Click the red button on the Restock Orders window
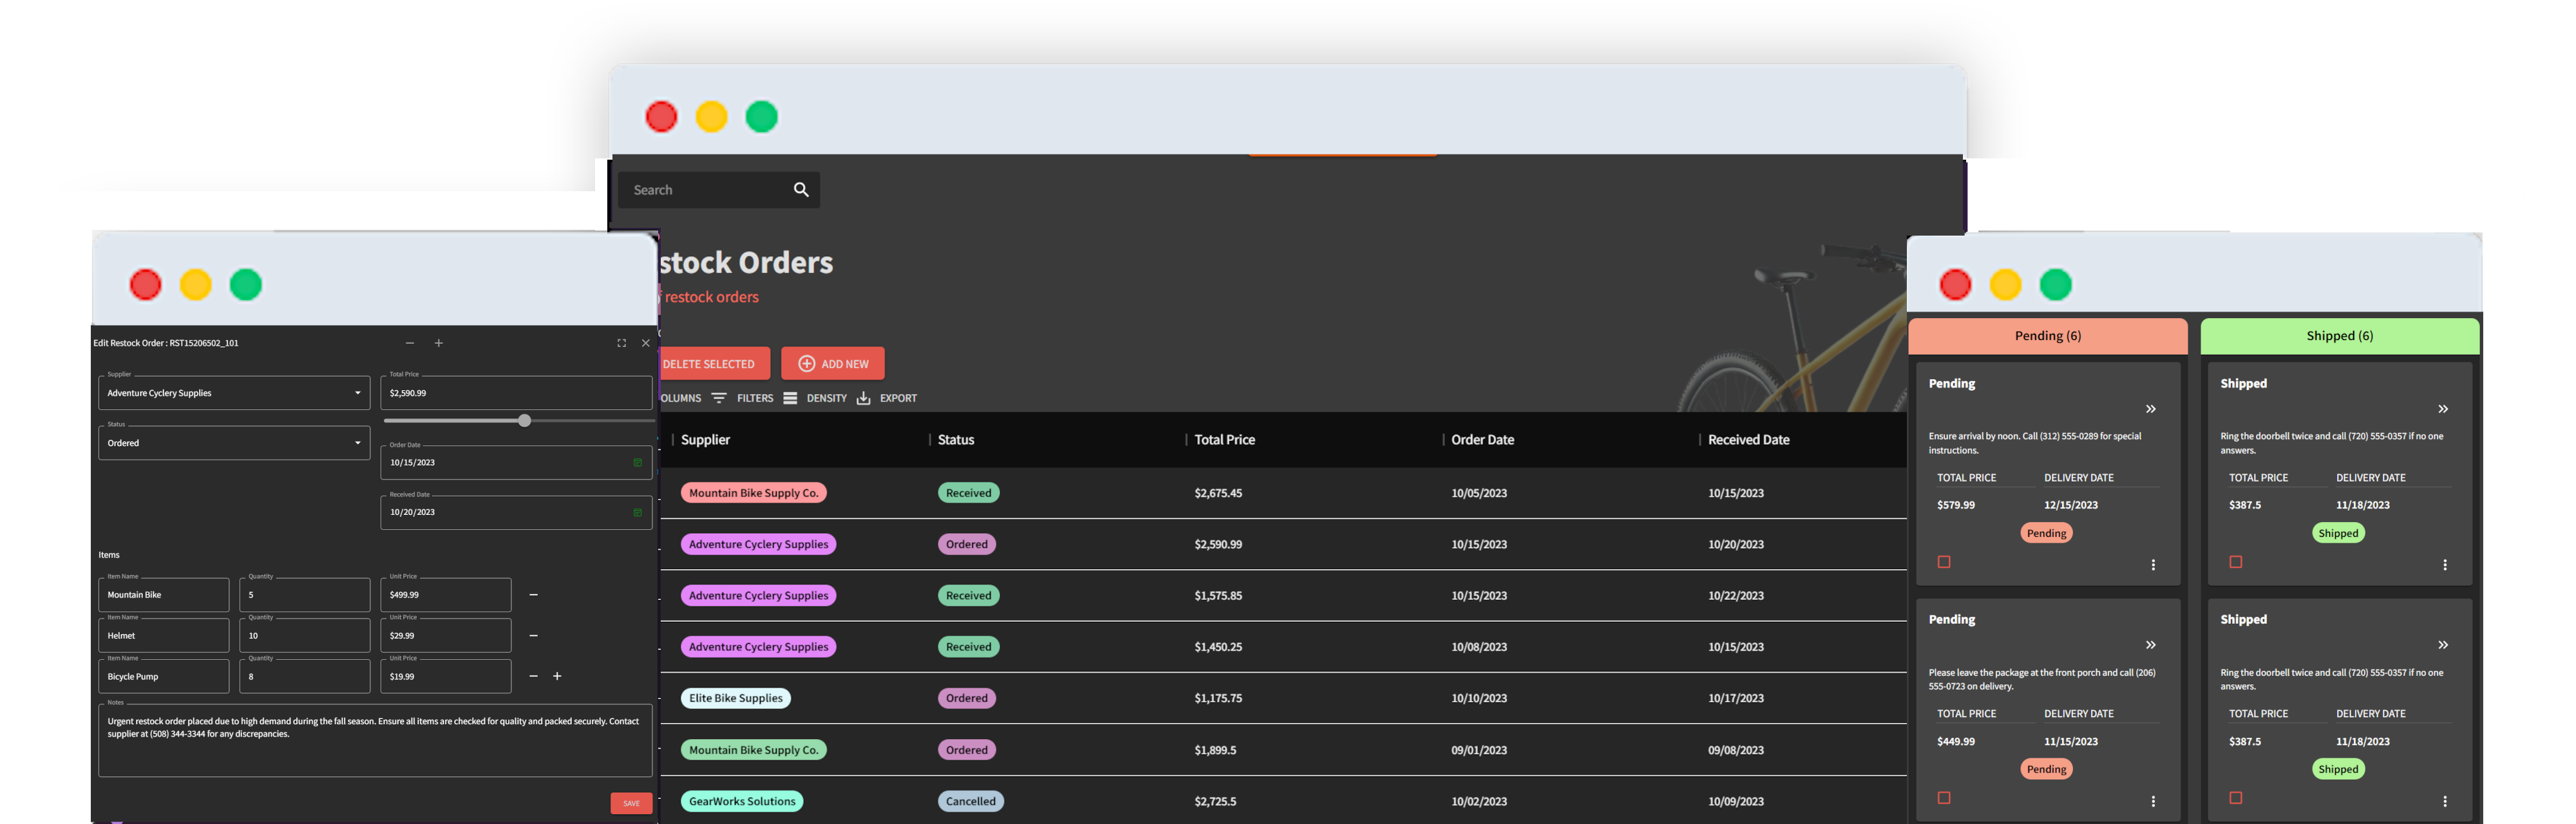Viewport: 2576px width, 824px height. pos(661,117)
